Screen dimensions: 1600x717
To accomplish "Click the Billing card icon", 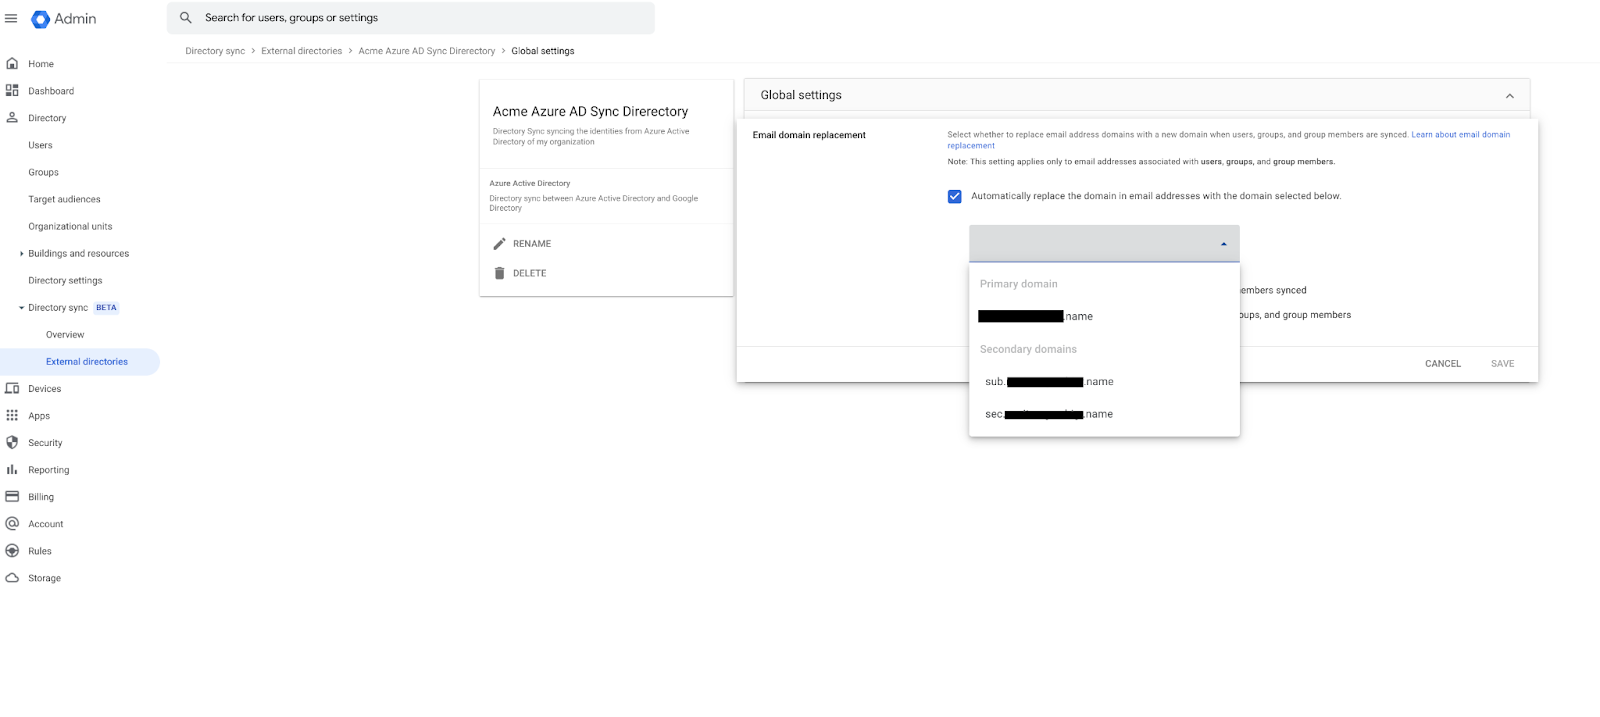I will 12,496.
